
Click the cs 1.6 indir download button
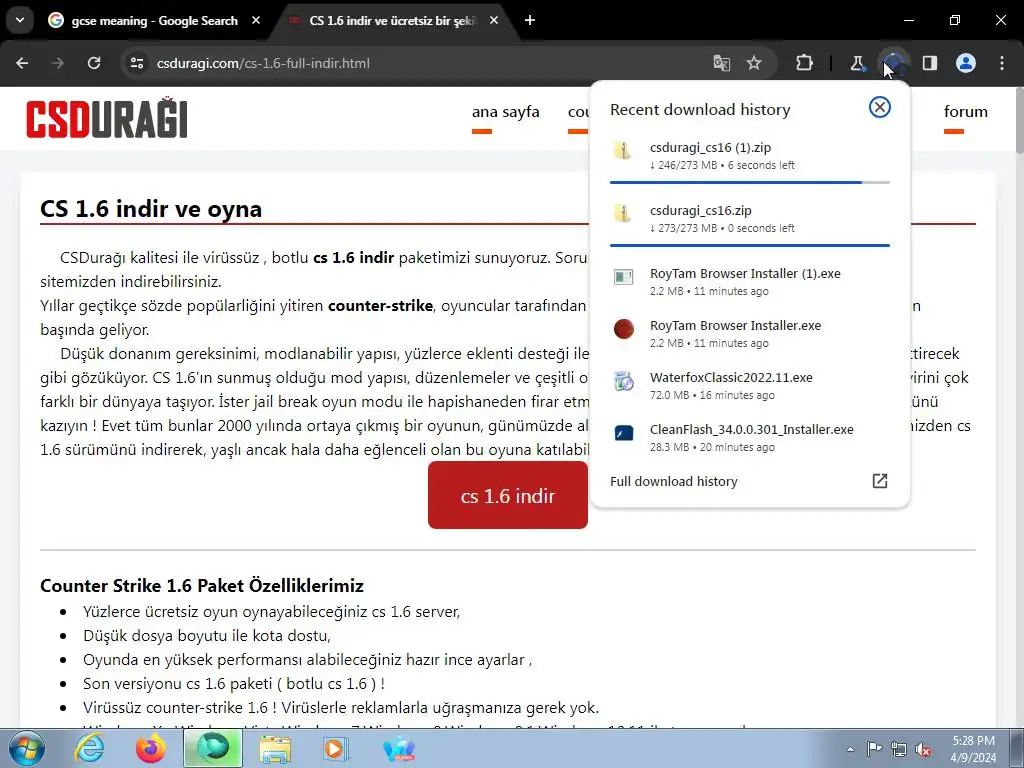[507, 495]
